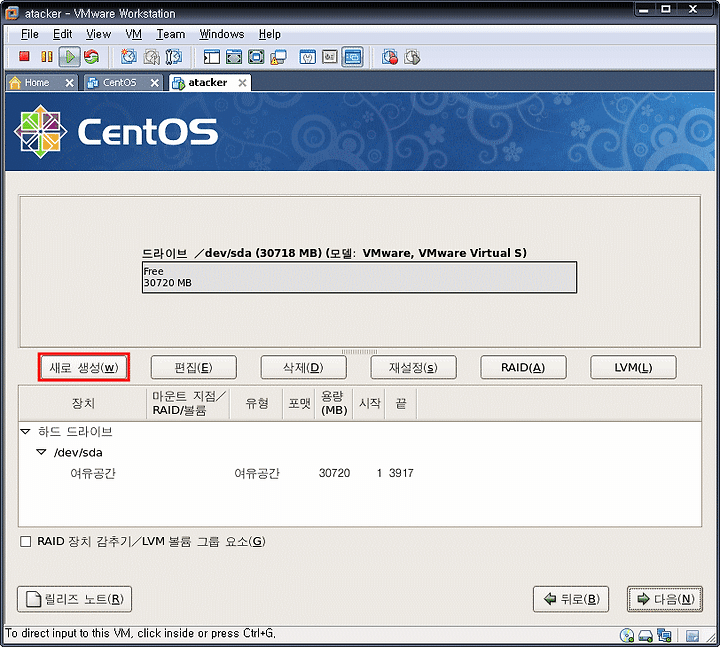
Task: Open the Edit menu
Action: [x=62, y=34]
